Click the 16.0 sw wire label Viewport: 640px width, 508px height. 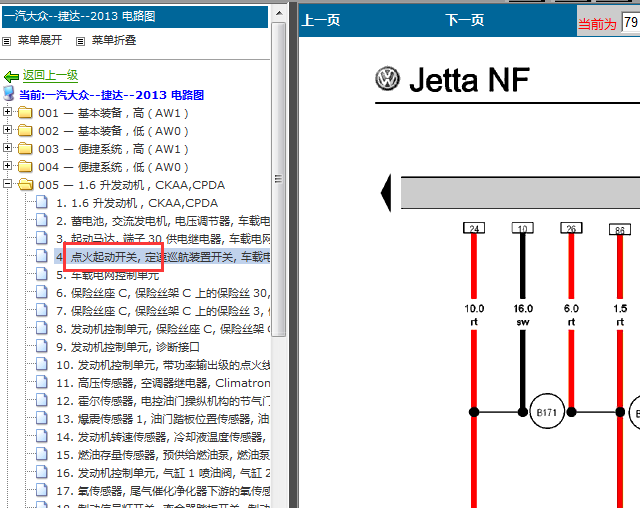point(523,315)
